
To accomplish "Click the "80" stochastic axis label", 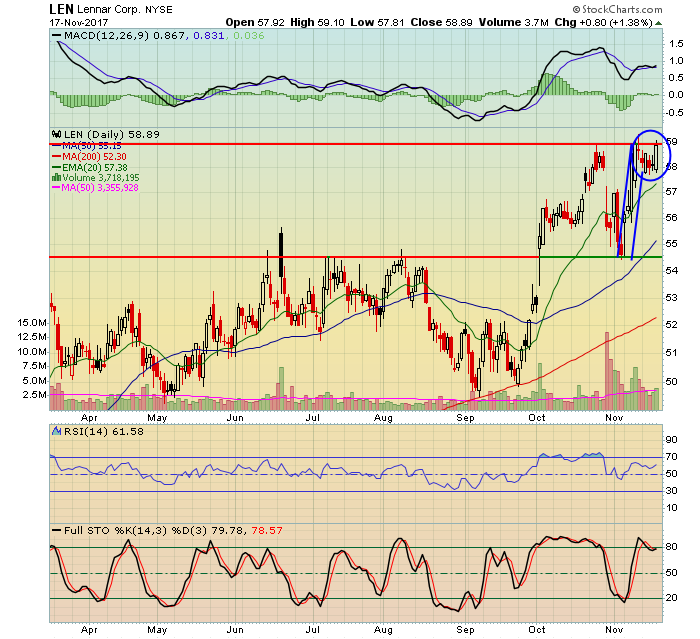I will tap(671, 547).
